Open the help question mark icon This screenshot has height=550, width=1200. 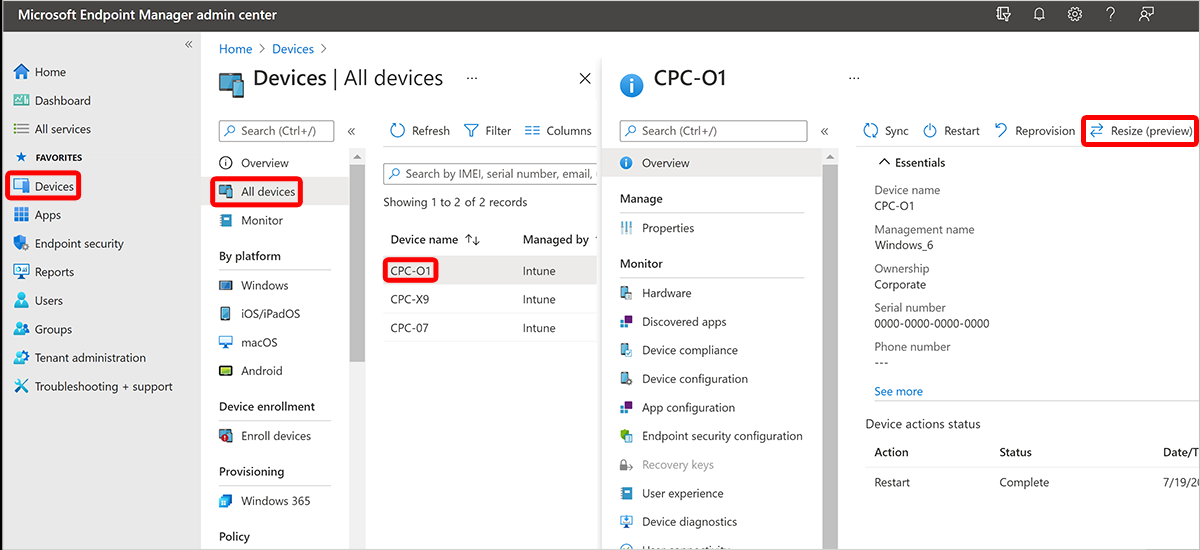(x=1111, y=15)
